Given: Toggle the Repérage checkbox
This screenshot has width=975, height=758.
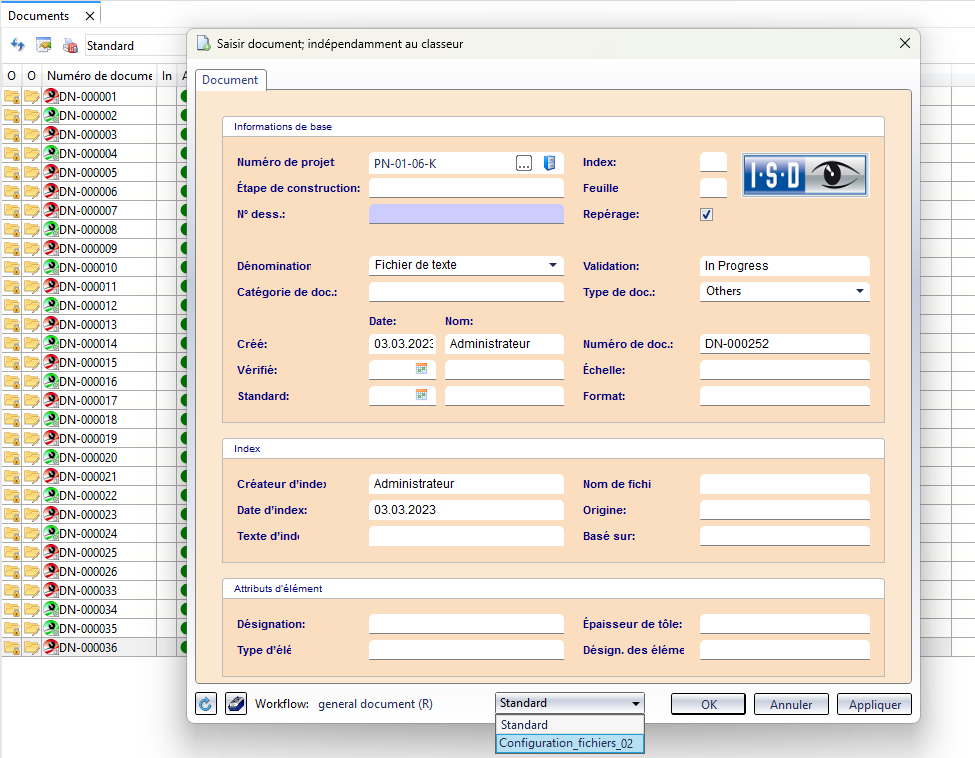Looking at the screenshot, I should 706,215.
